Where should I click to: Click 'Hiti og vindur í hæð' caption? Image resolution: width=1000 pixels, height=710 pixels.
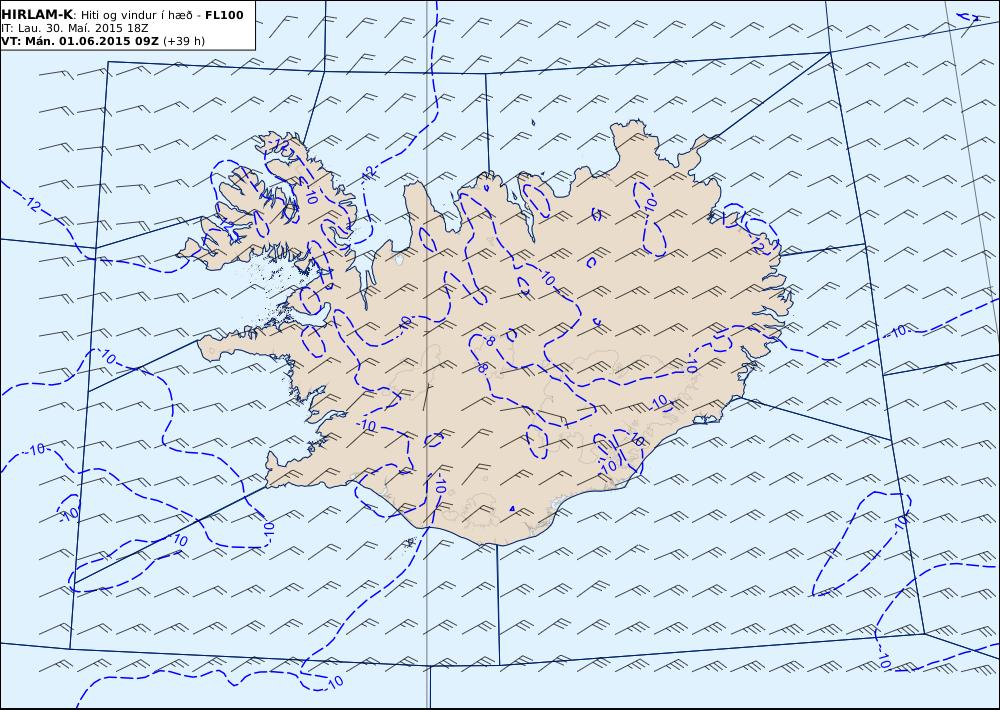(x=136, y=15)
